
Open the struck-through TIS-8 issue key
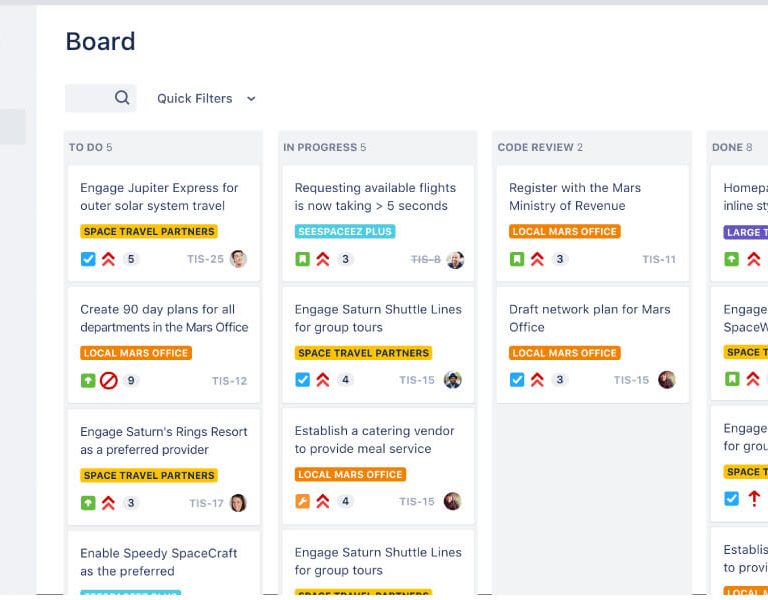425,259
